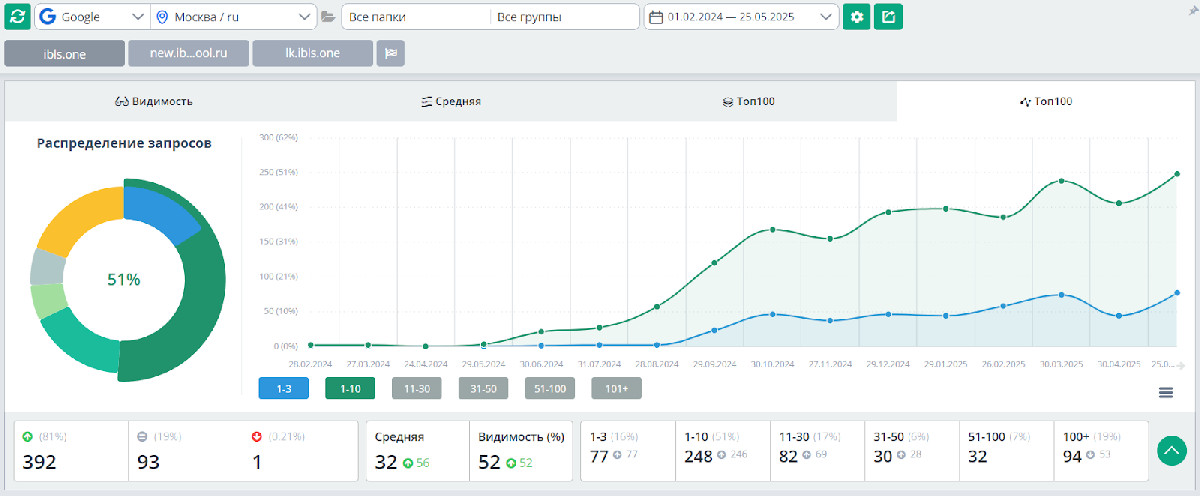The image size is (1200, 496).
Task: Click the export share icon
Action: 888,17
